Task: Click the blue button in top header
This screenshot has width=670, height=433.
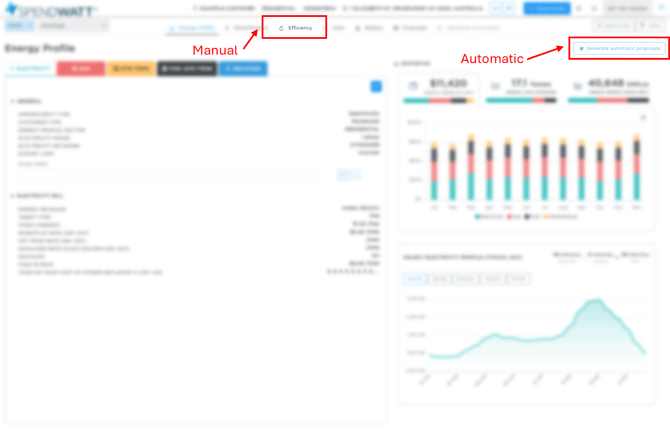Action: click(x=547, y=8)
